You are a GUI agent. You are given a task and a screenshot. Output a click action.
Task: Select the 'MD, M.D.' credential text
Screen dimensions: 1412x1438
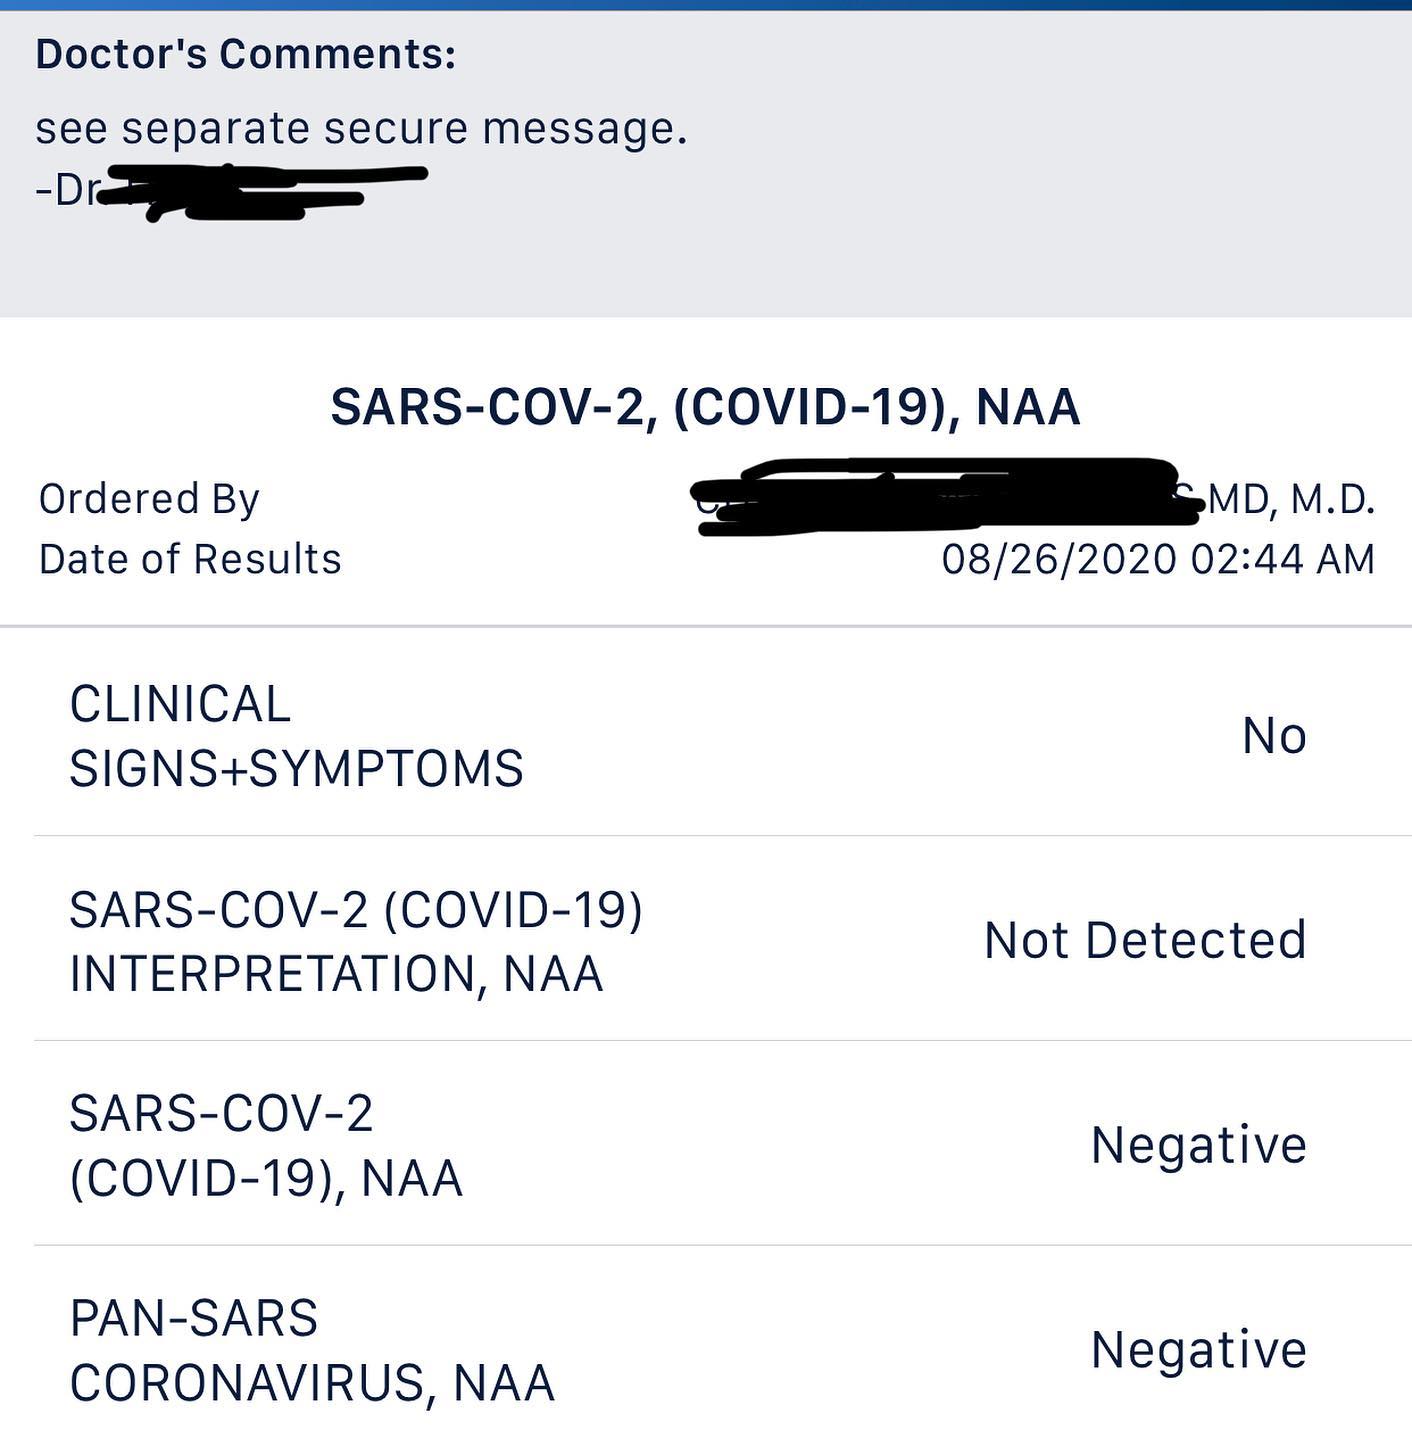click(1290, 499)
